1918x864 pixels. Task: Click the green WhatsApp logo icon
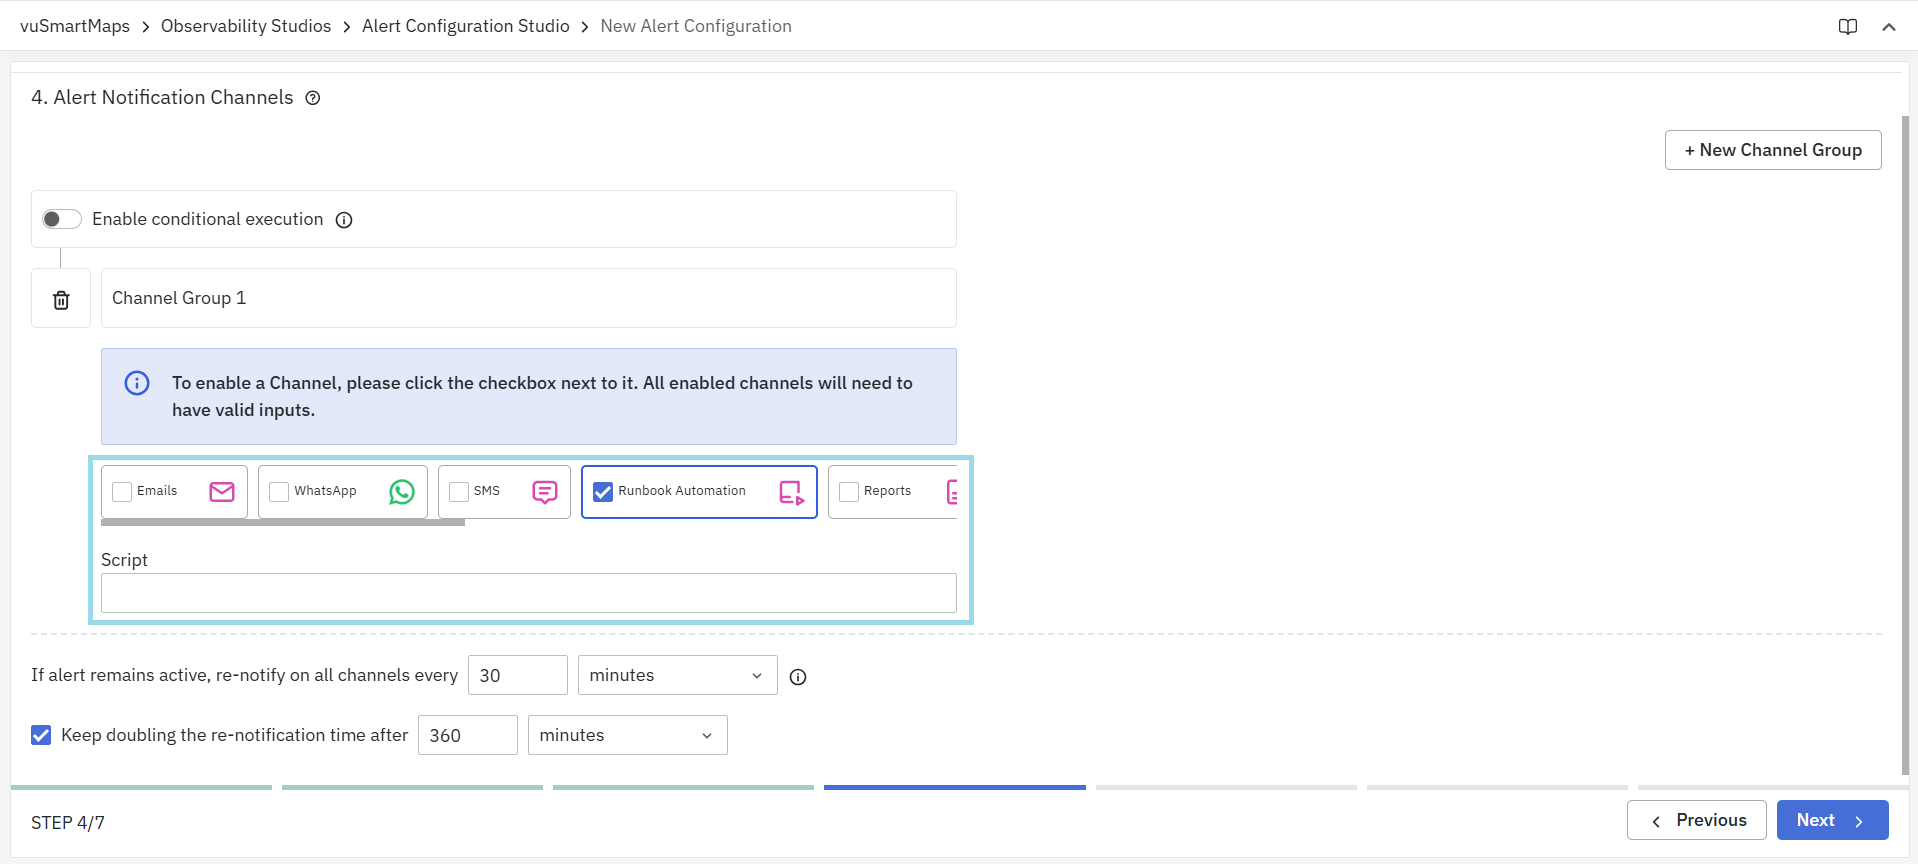click(402, 491)
